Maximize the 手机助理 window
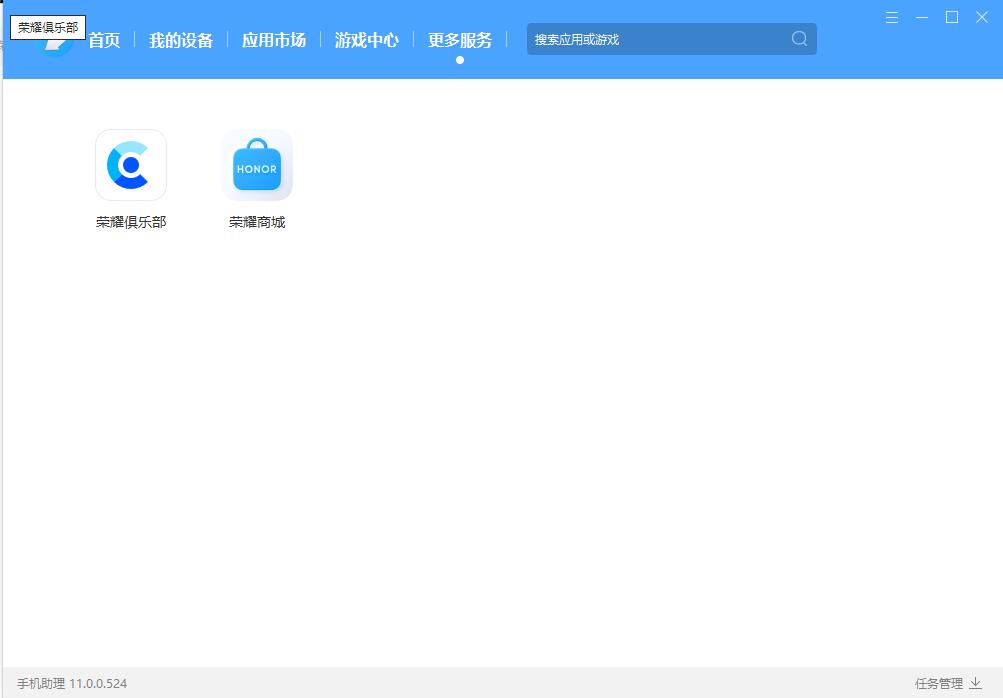 (952, 18)
